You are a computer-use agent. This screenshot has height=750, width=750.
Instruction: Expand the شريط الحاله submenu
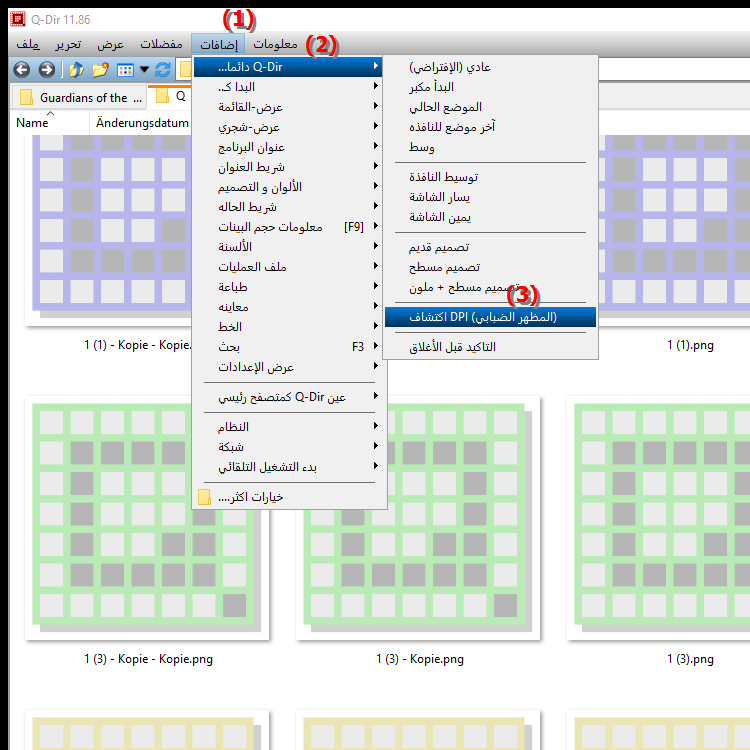(288, 207)
